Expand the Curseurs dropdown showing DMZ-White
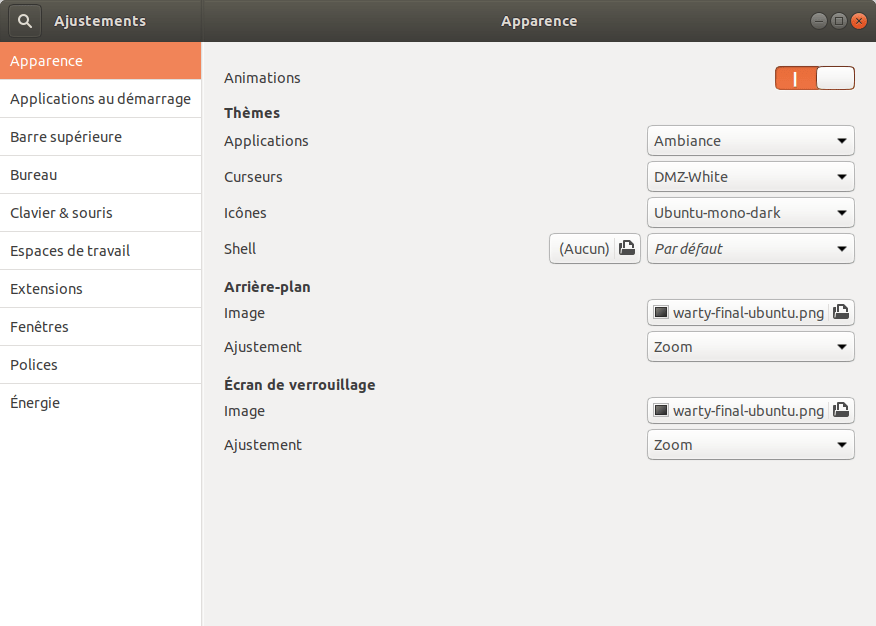 click(x=750, y=177)
